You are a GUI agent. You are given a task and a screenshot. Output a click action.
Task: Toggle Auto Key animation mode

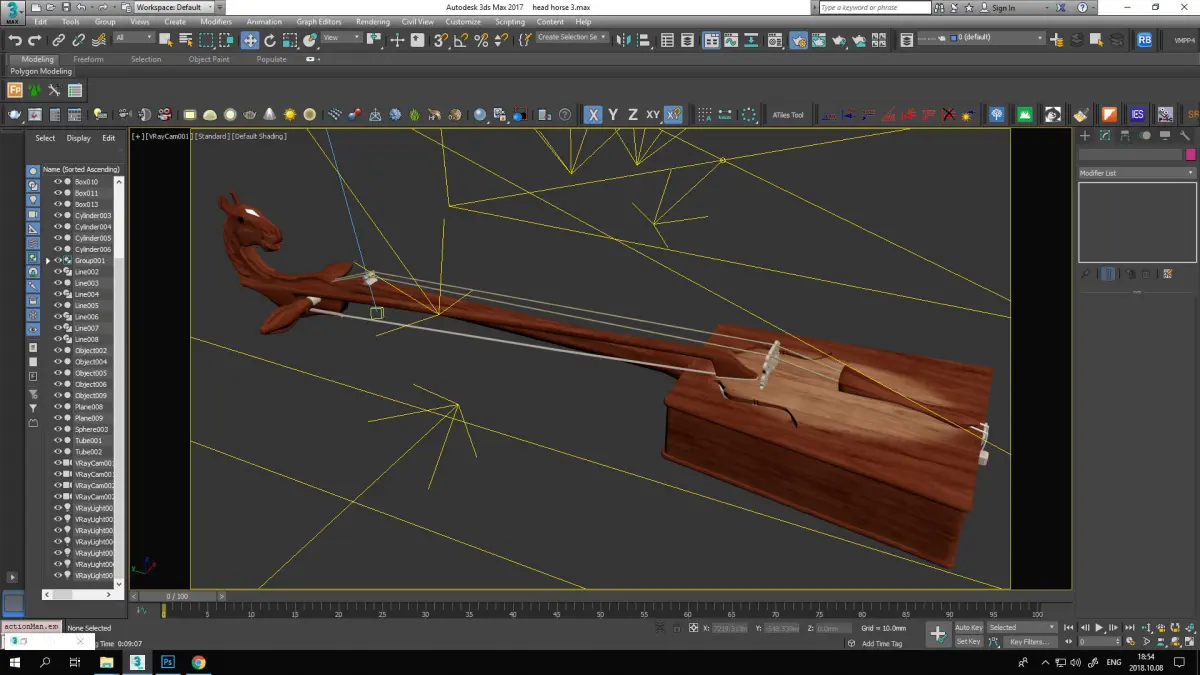[x=969, y=628]
